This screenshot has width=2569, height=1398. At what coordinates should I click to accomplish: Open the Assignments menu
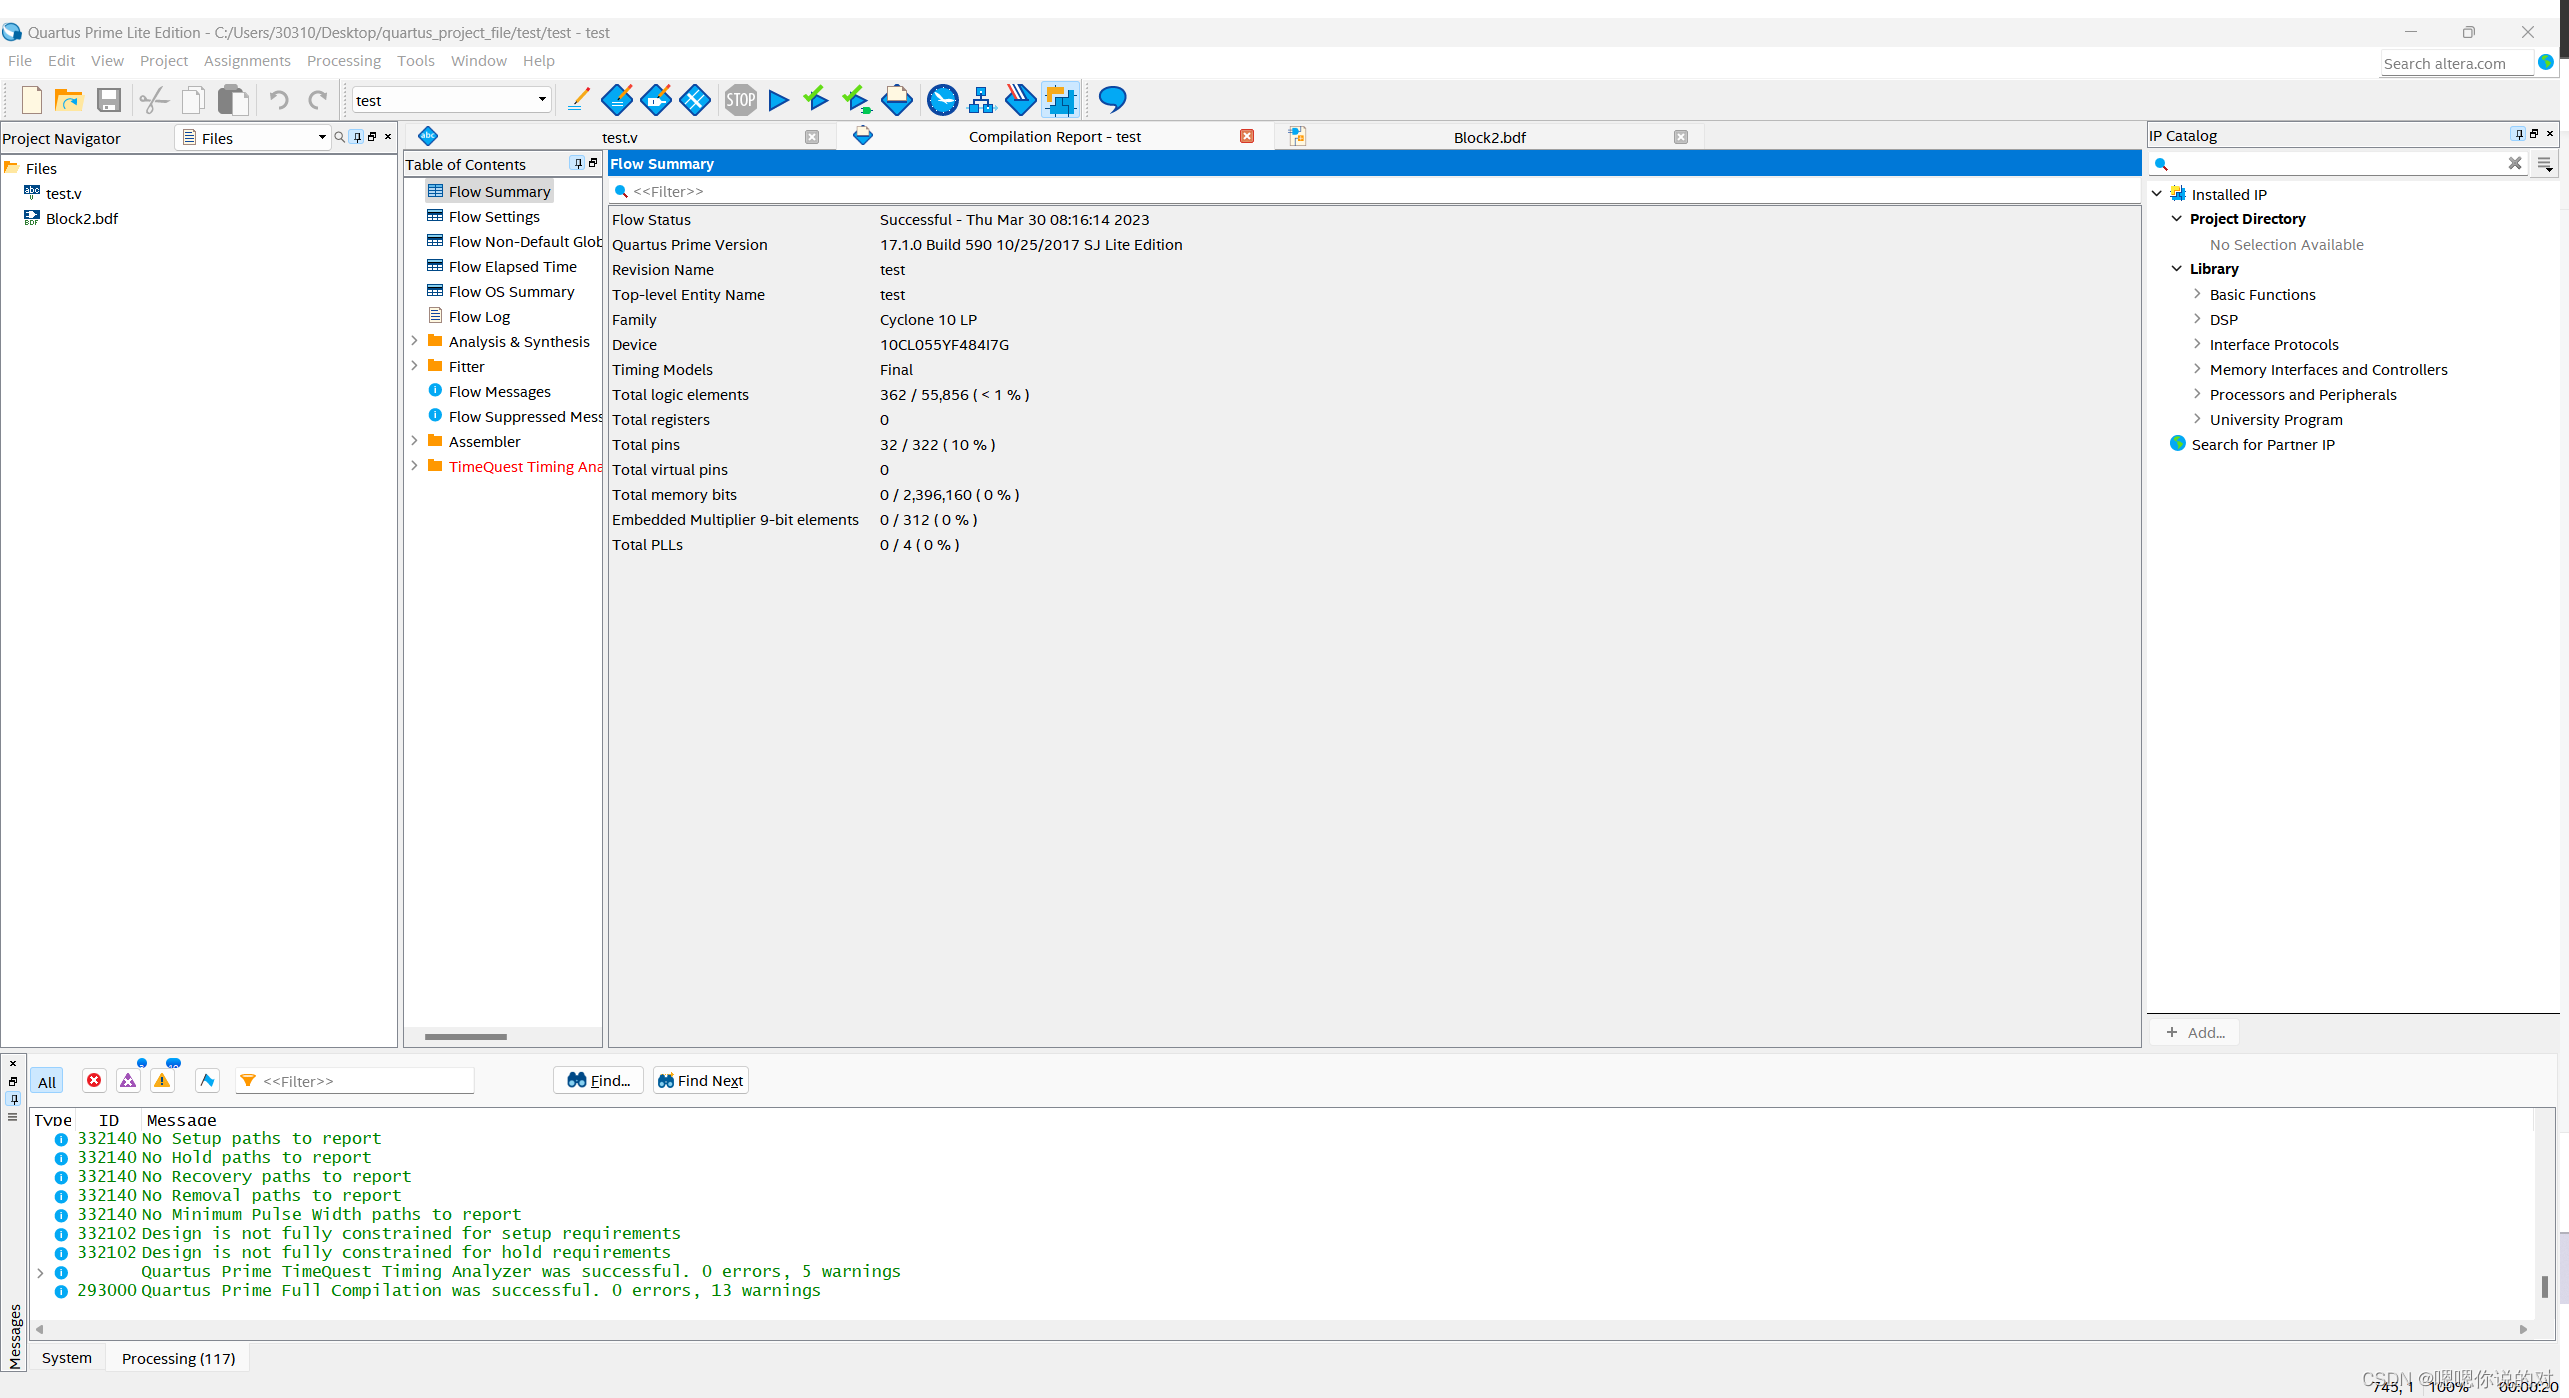[246, 61]
